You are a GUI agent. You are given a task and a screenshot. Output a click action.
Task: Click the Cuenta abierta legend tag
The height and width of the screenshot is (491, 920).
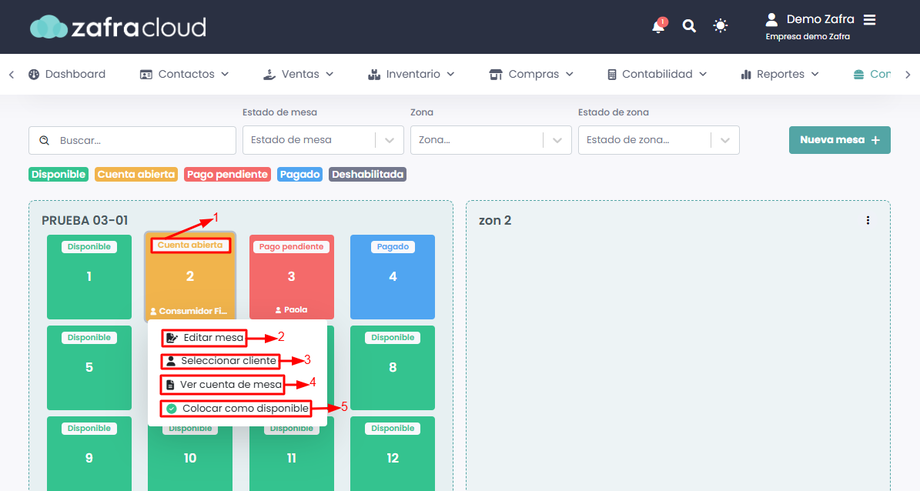point(136,174)
